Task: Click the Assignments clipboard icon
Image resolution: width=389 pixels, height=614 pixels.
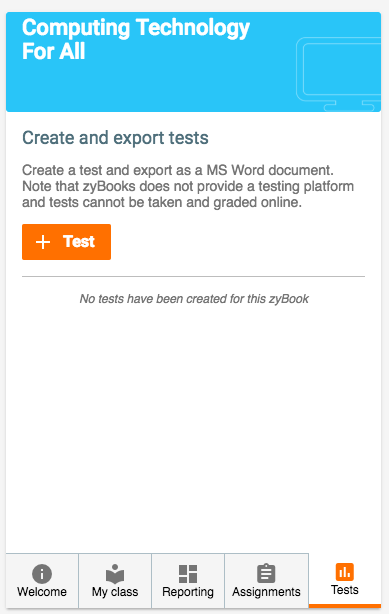Action: 266,574
